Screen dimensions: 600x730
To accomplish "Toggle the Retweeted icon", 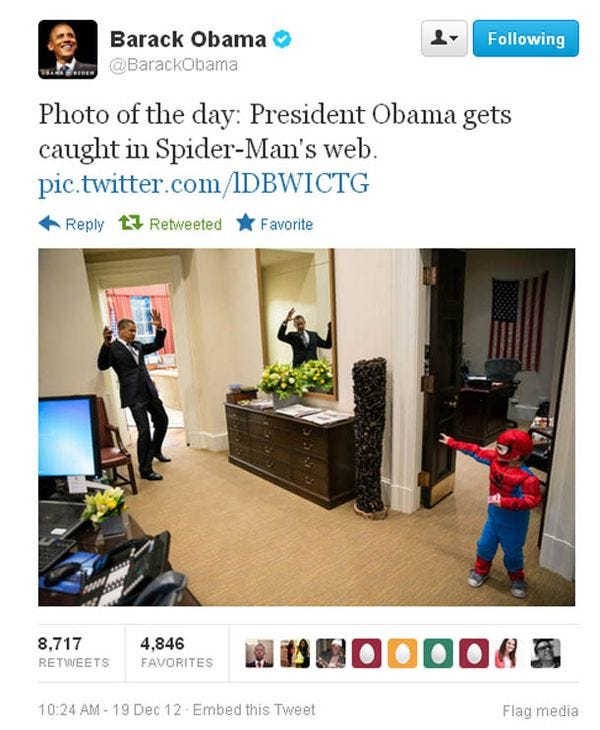I will point(130,223).
